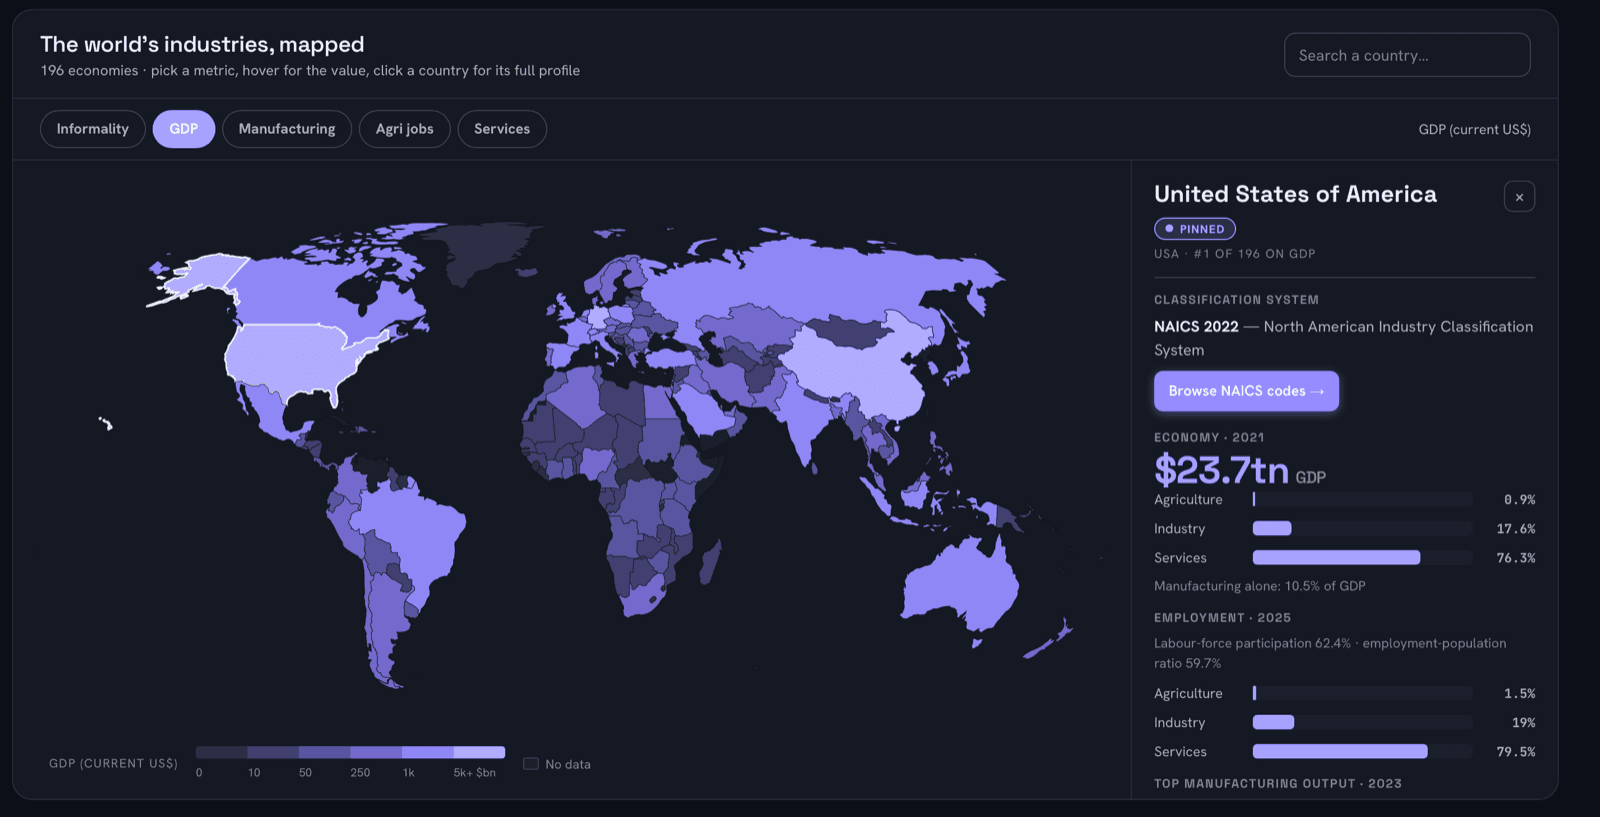Open Browse NAICS codes link

point(1246,391)
